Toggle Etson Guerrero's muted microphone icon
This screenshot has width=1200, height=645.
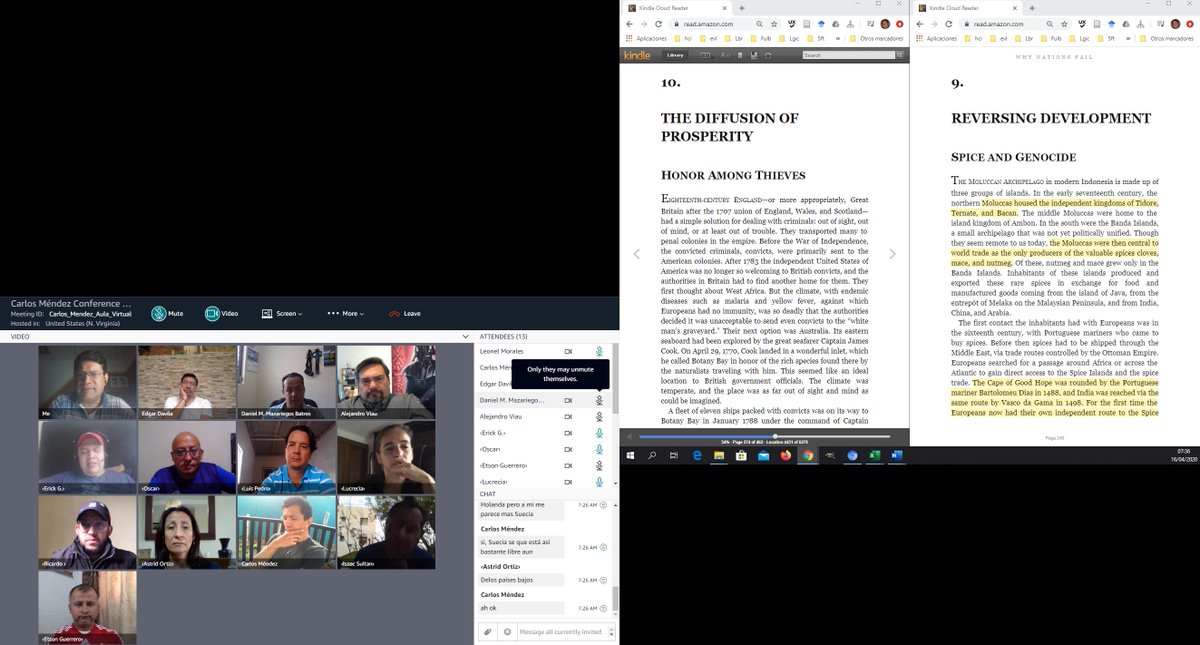point(599,465)
